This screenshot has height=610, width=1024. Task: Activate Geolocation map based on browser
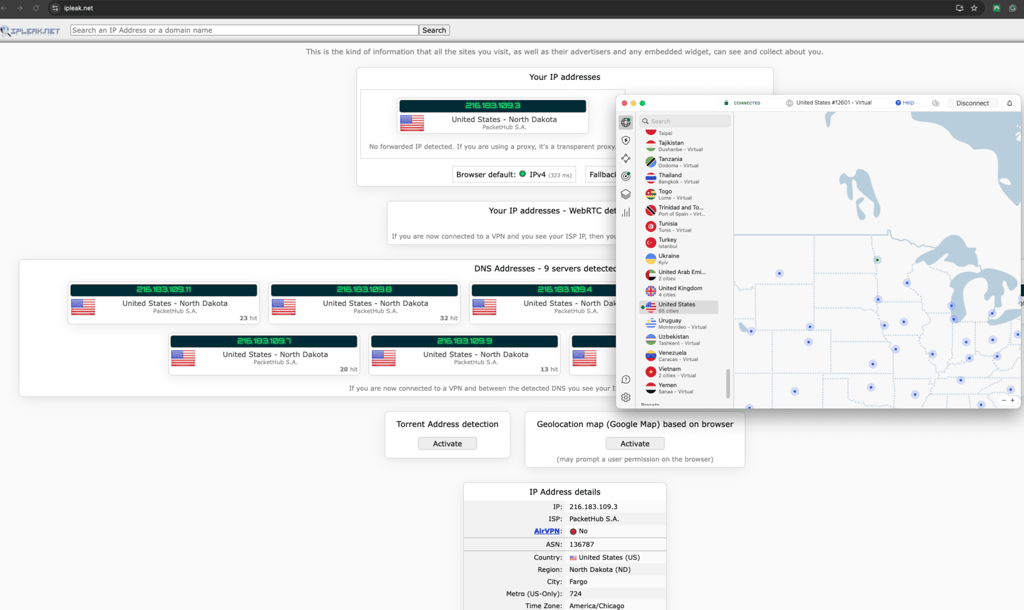(635, 443)
